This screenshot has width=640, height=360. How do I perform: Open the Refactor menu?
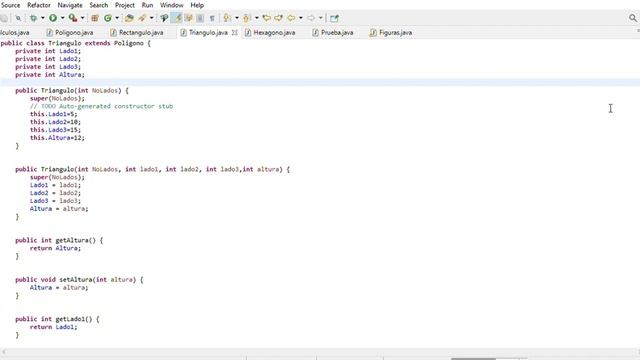(x=39, y=5)
